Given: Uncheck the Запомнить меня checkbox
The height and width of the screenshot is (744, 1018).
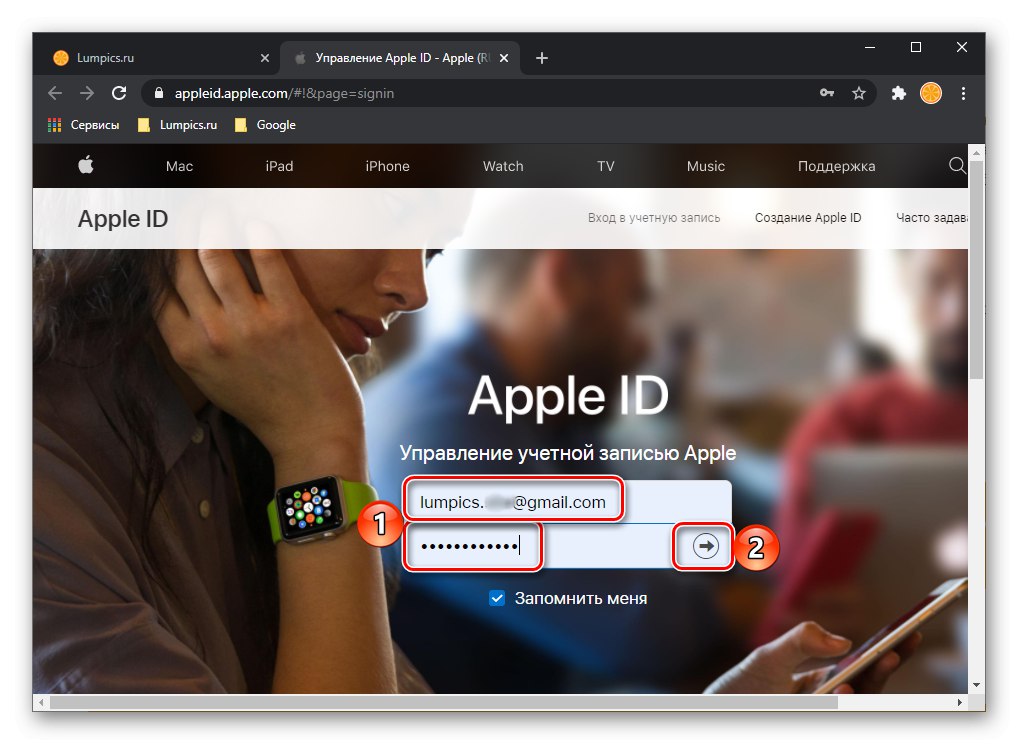Looking at the screenshot, I should pyautogui.click(x=497, y=597).
